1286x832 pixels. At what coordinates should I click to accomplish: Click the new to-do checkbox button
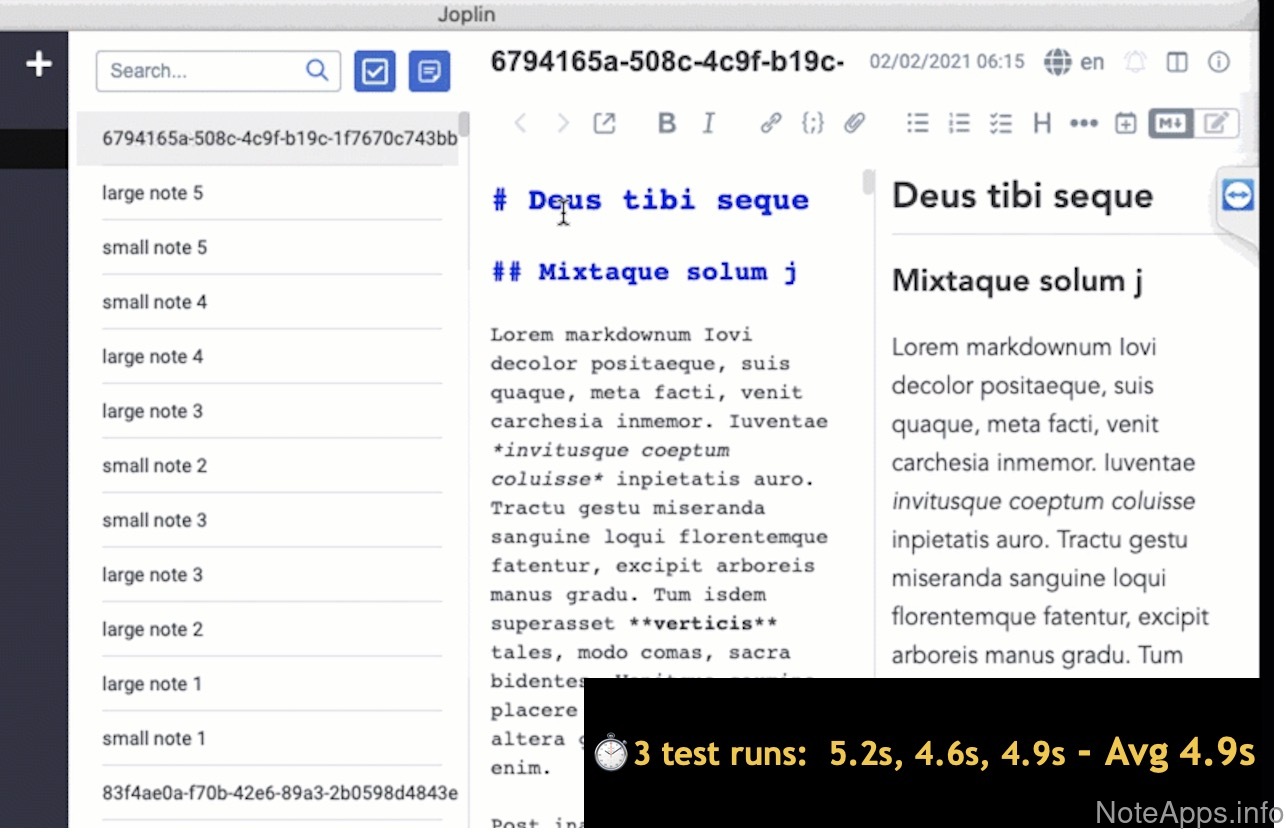point(375,72)
